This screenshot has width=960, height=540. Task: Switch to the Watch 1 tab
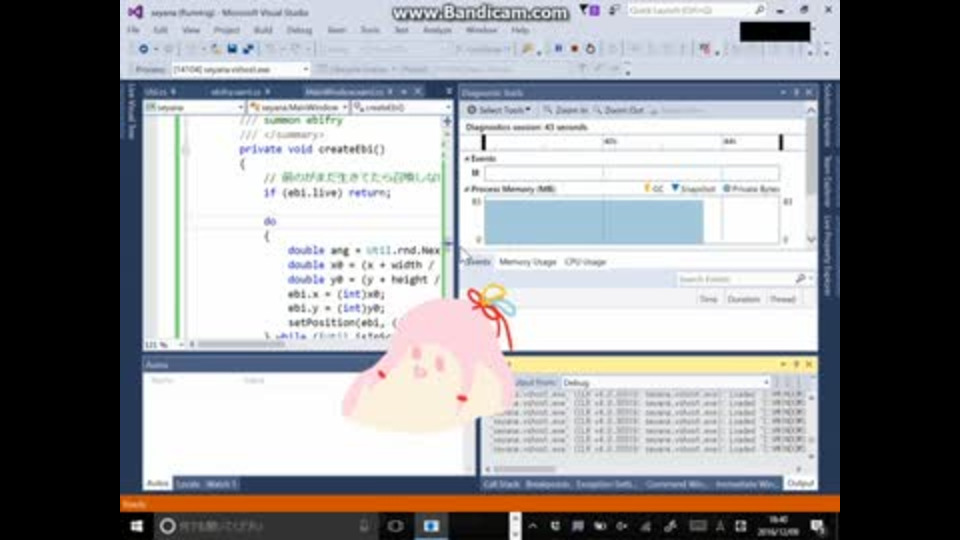221,484
